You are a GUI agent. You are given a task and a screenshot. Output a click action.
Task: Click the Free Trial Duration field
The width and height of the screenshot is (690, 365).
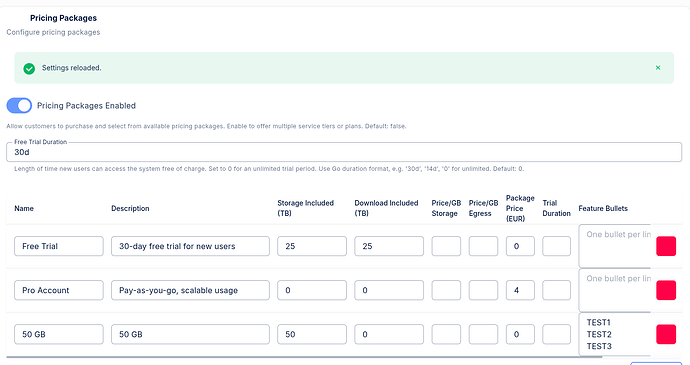click(344, 152)
